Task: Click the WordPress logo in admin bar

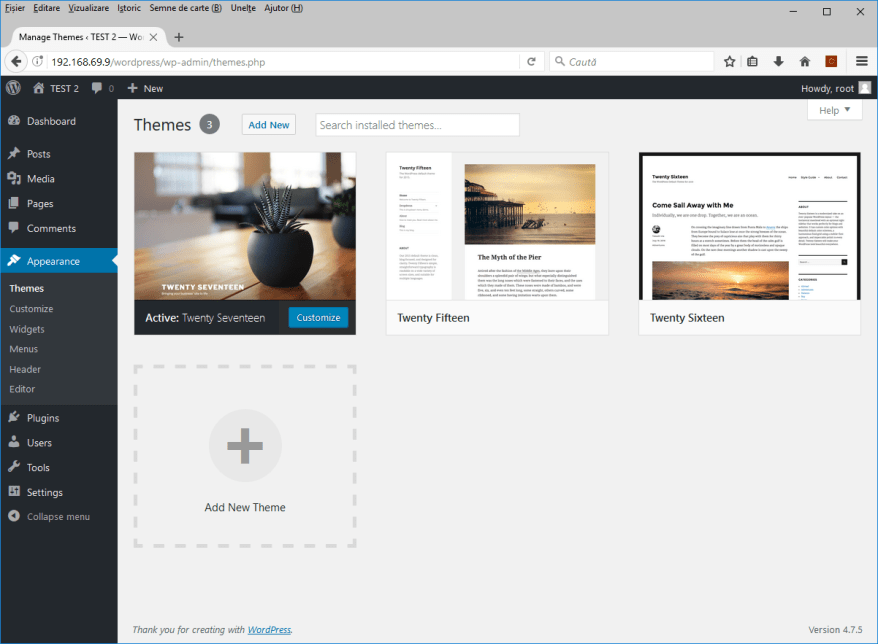Action: tap(13, 88)
